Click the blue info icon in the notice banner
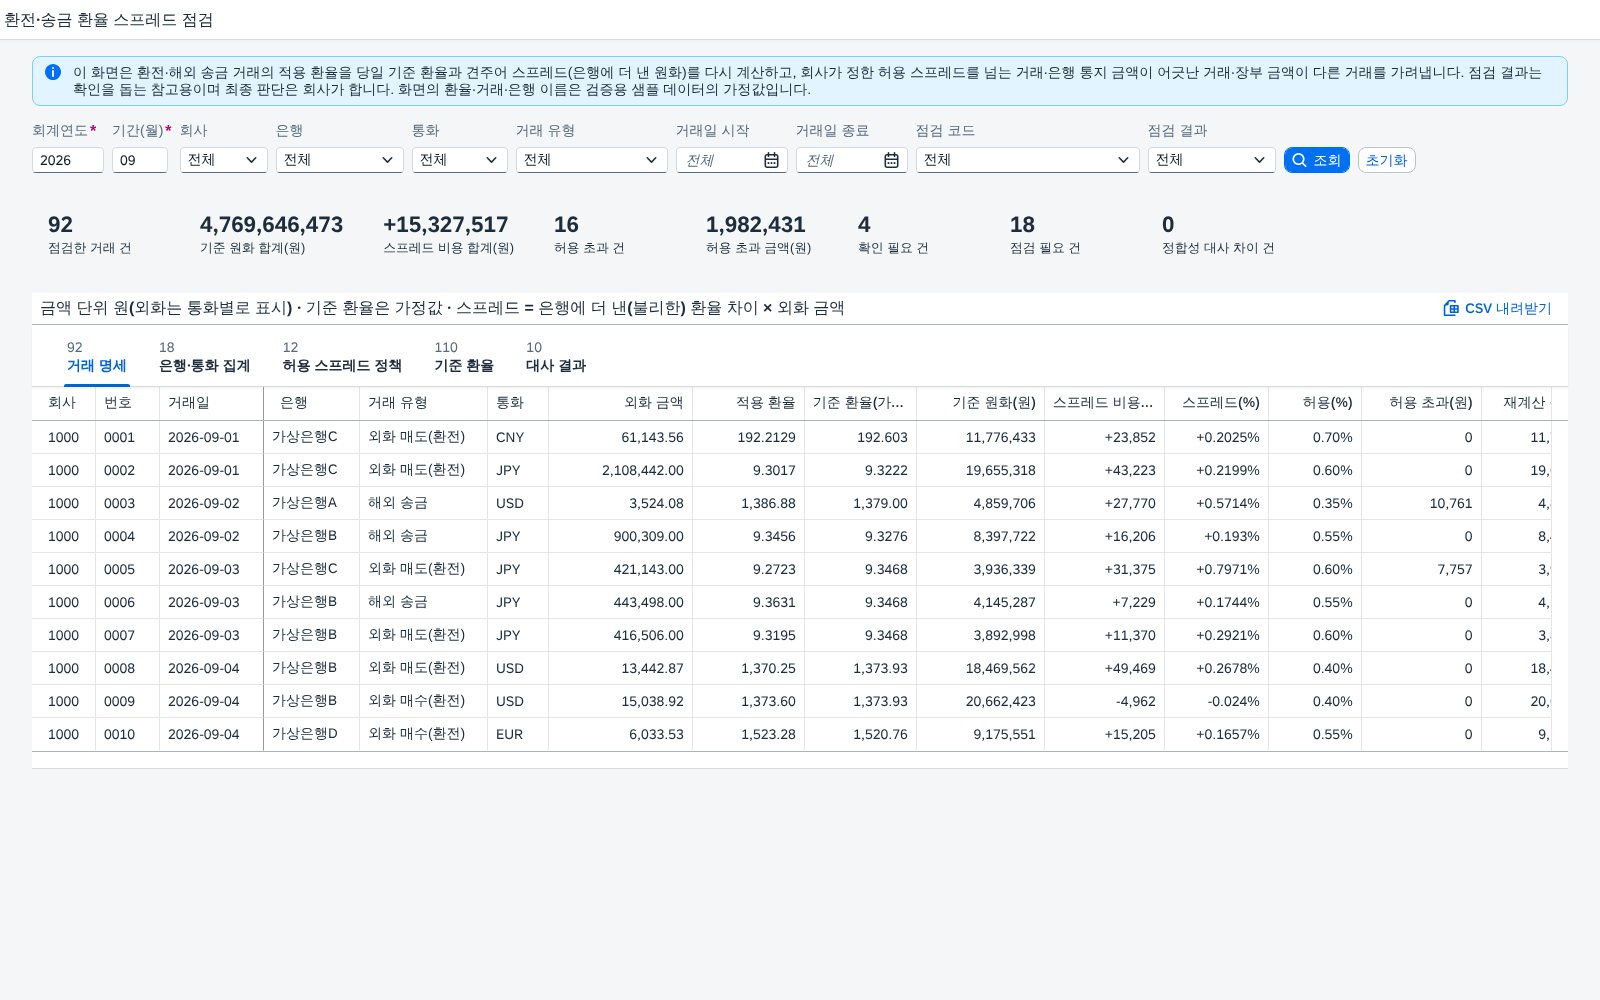The height and width of the screenshot is (1000, 1600). tap(53, 72)
